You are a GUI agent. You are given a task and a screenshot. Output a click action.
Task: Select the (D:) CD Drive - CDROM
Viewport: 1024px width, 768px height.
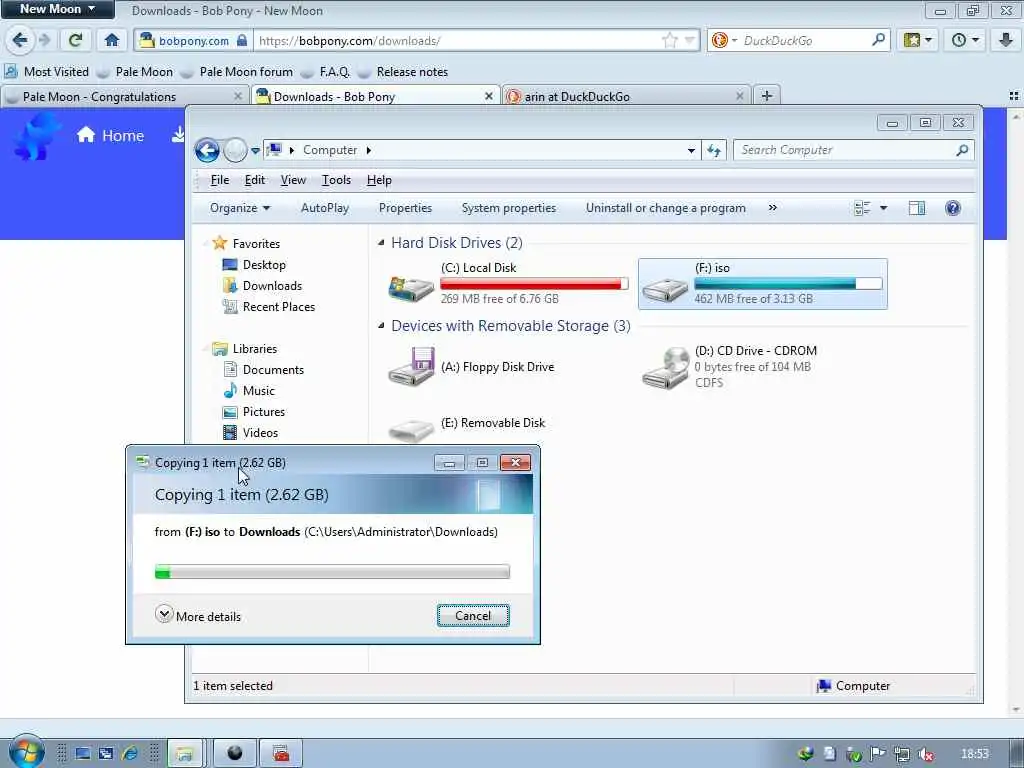coord(729,367)
